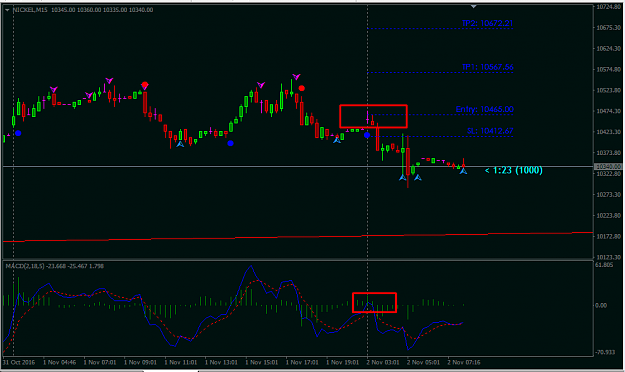Click the blue signal dot on the 2 Nov 03:01 line
The height and width of the screenshot is (372, 625).
click(367, 136)
